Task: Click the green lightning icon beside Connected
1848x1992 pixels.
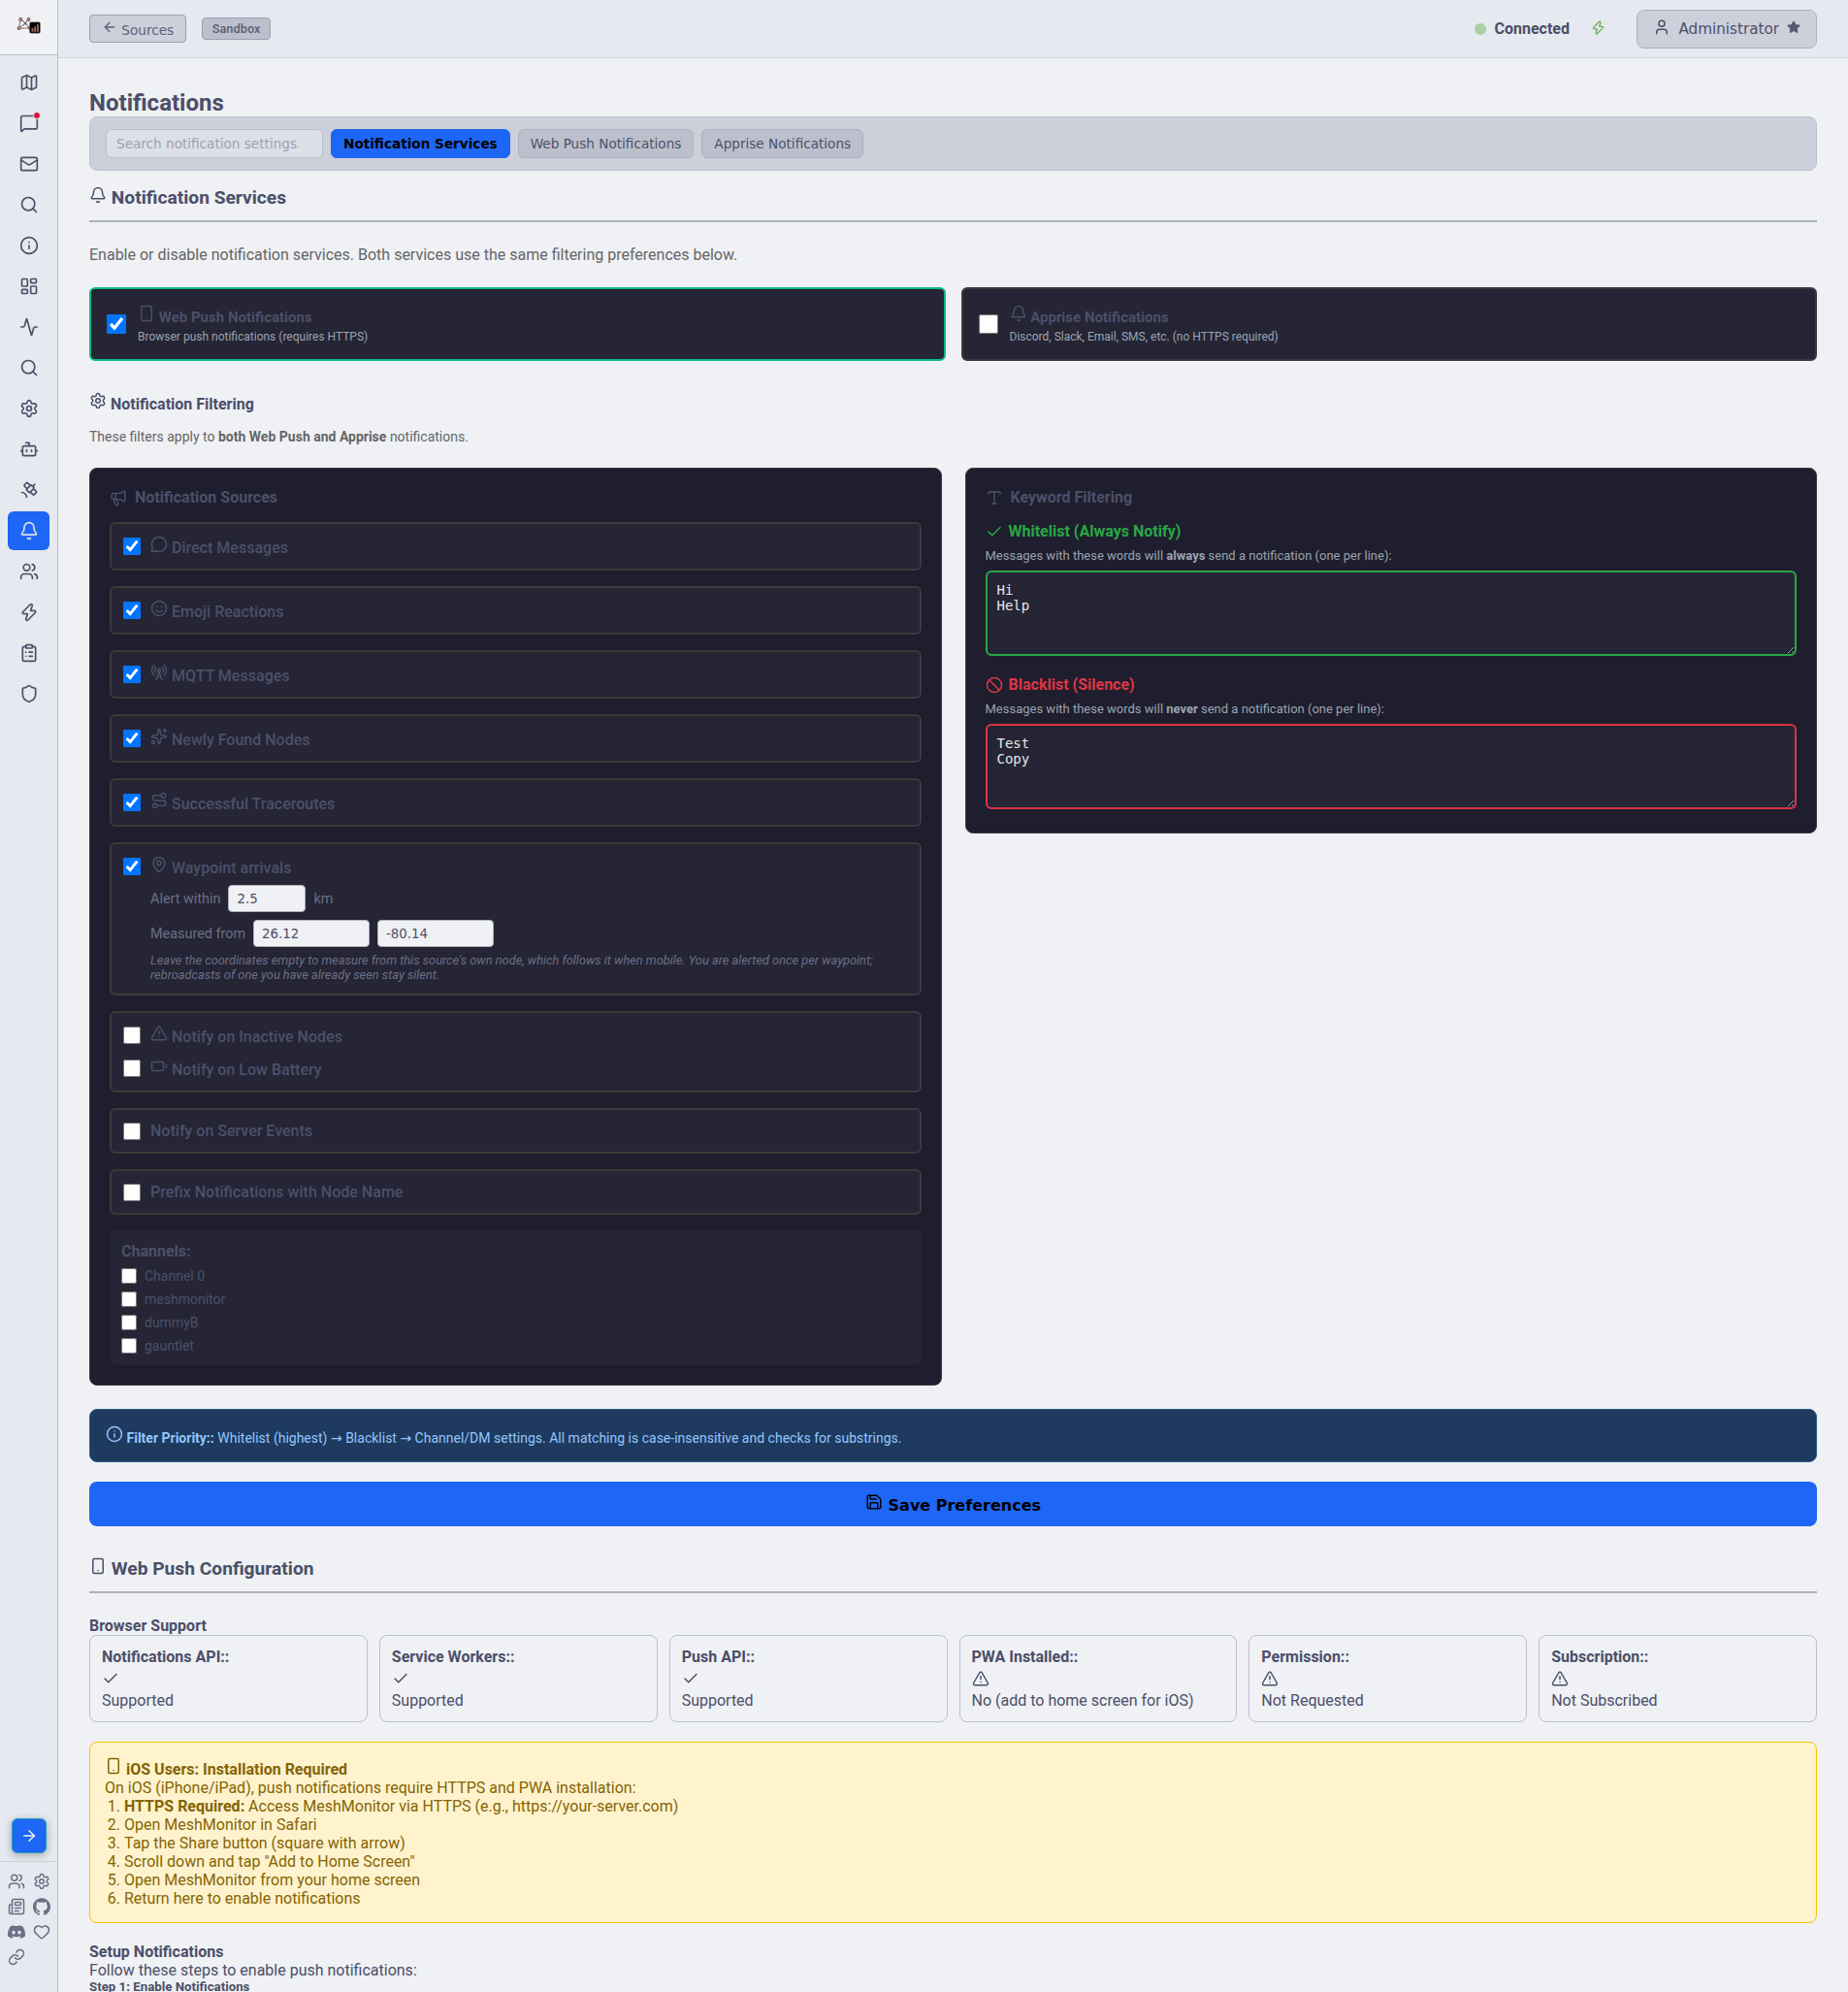Action: tap(1598, 28)
